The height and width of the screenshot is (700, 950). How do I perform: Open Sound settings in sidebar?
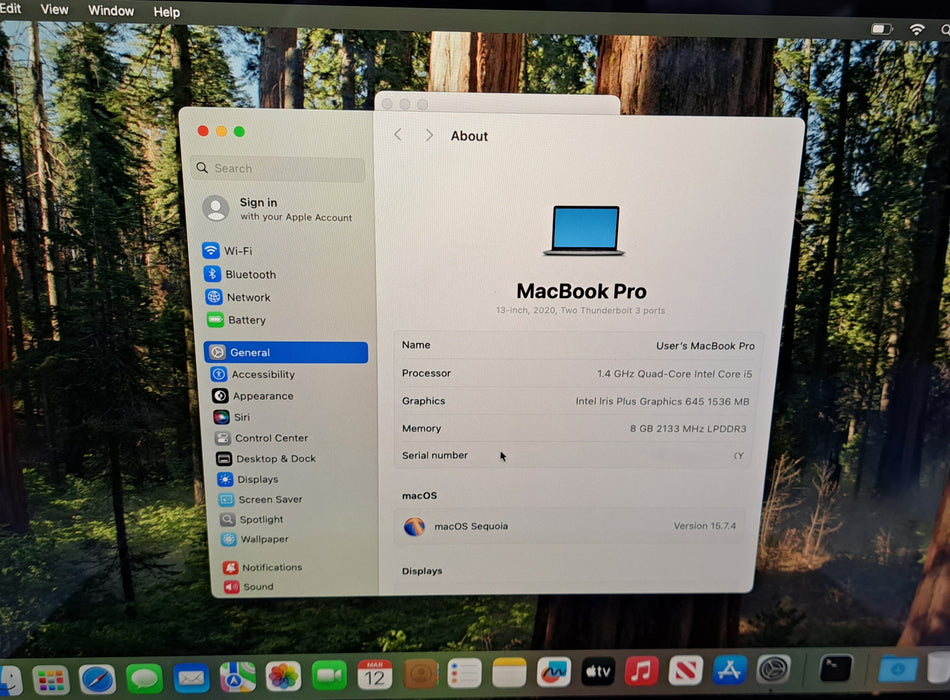pos(249,587)
